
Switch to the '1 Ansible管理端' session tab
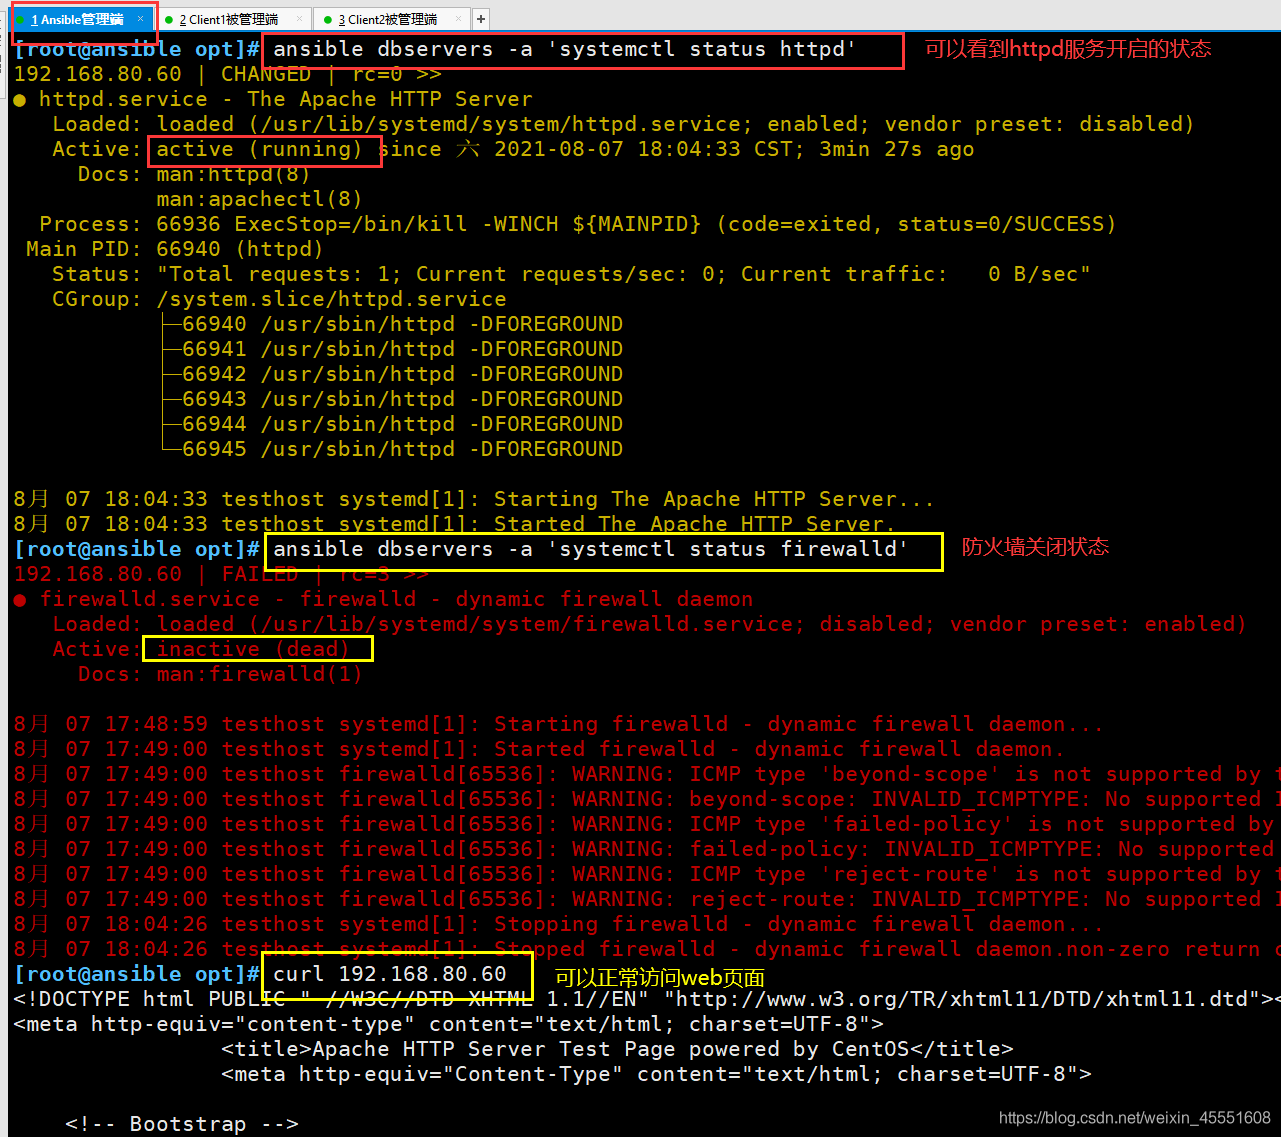[x=77, y=19]
